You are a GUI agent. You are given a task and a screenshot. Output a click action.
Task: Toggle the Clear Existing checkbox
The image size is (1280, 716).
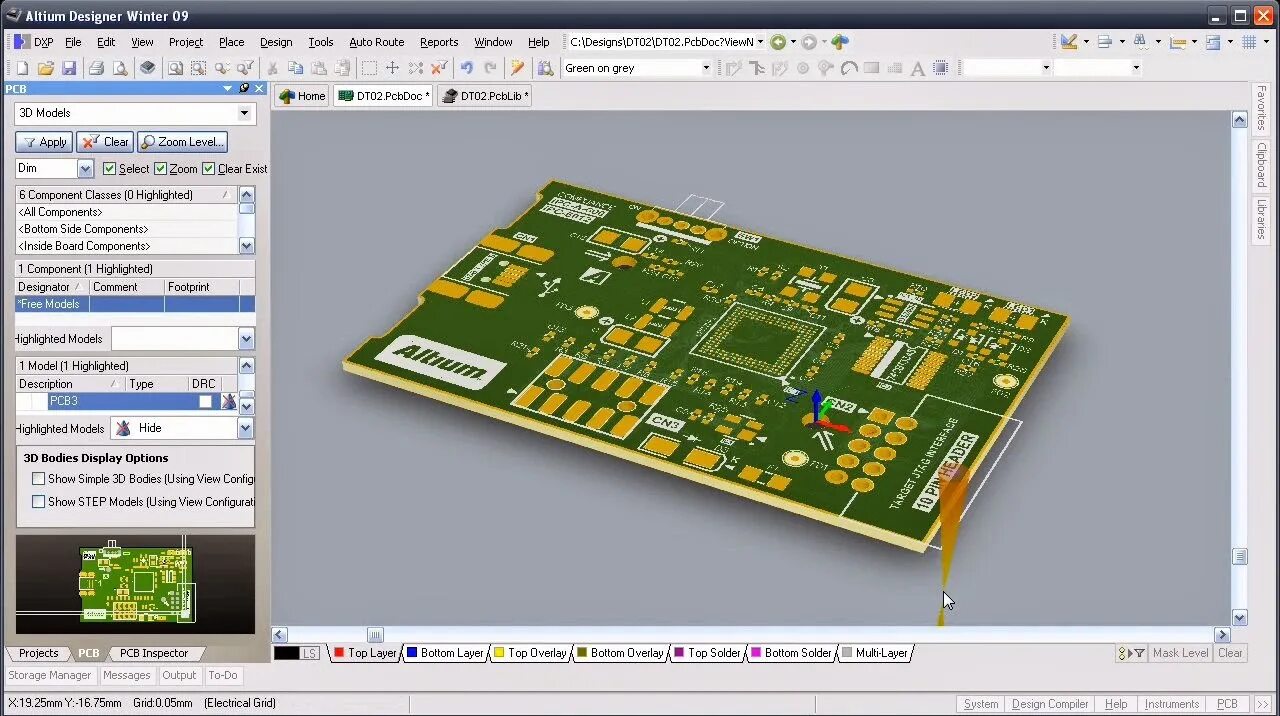point(209,169)
